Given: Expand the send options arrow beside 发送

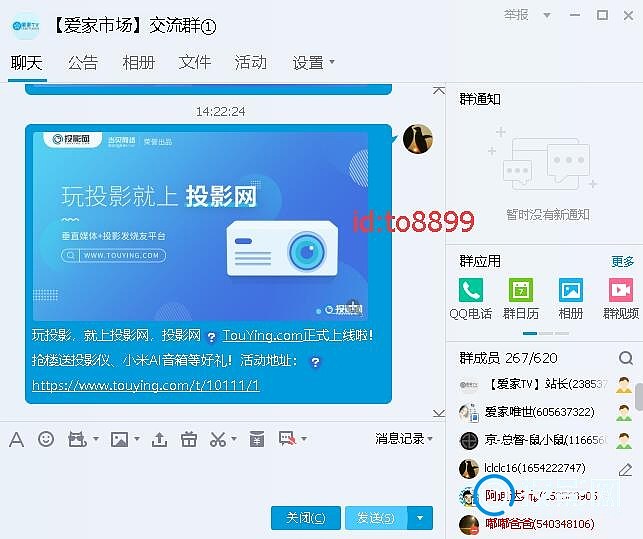Looking at the screenshot, I should coord(421,518).
